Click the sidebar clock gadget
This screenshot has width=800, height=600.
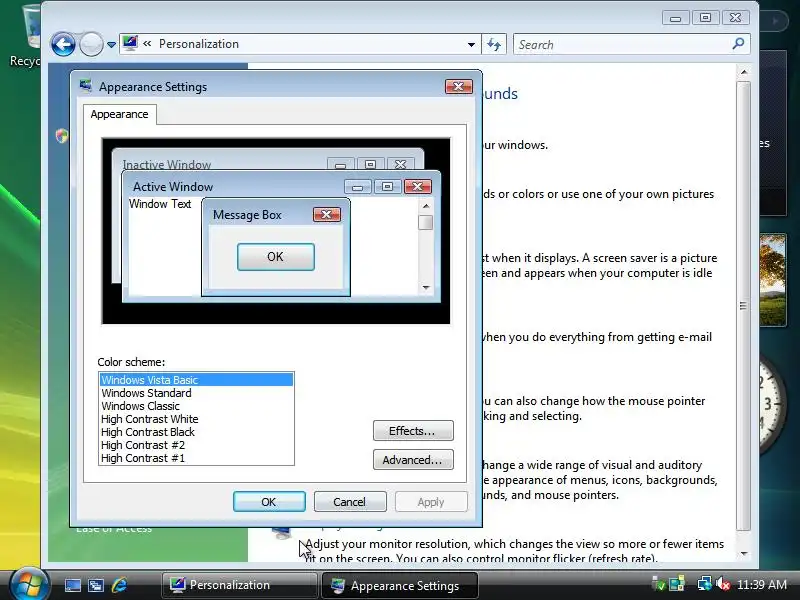772,406
